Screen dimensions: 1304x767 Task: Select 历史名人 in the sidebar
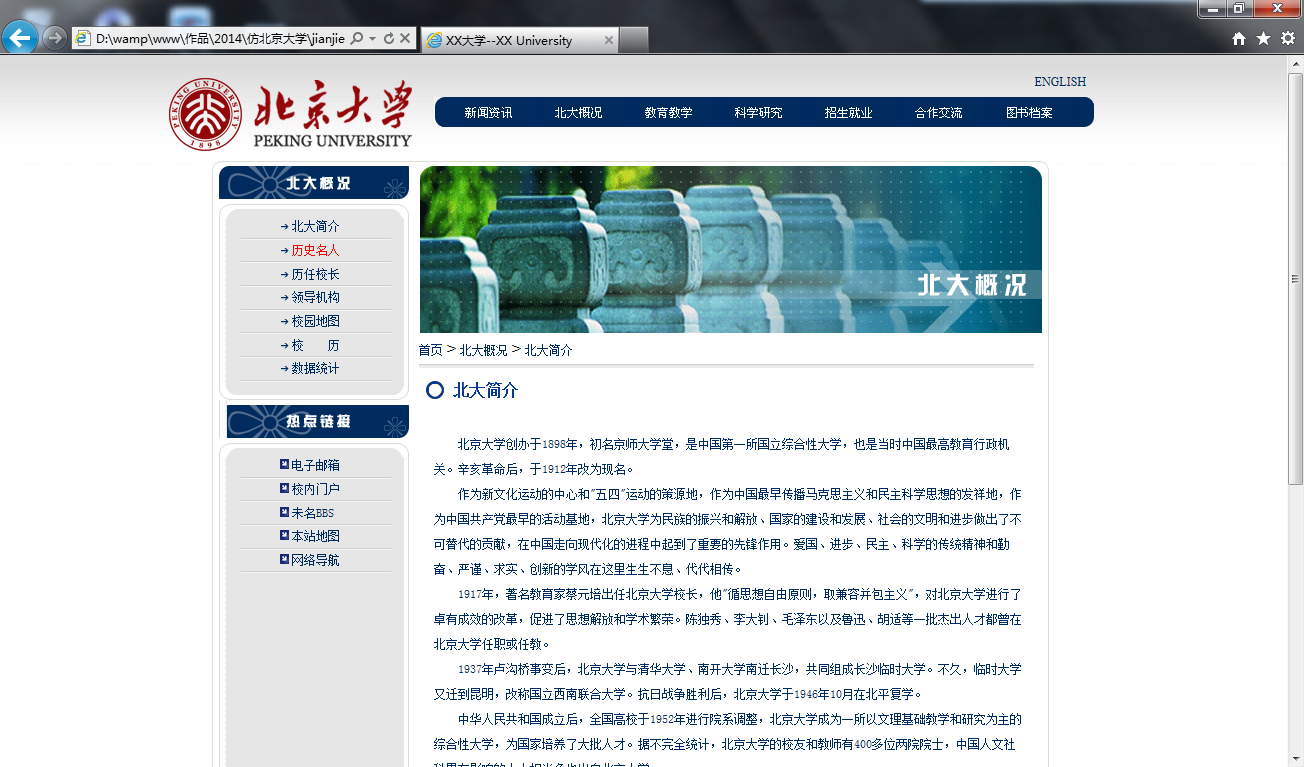coord(315,251)
